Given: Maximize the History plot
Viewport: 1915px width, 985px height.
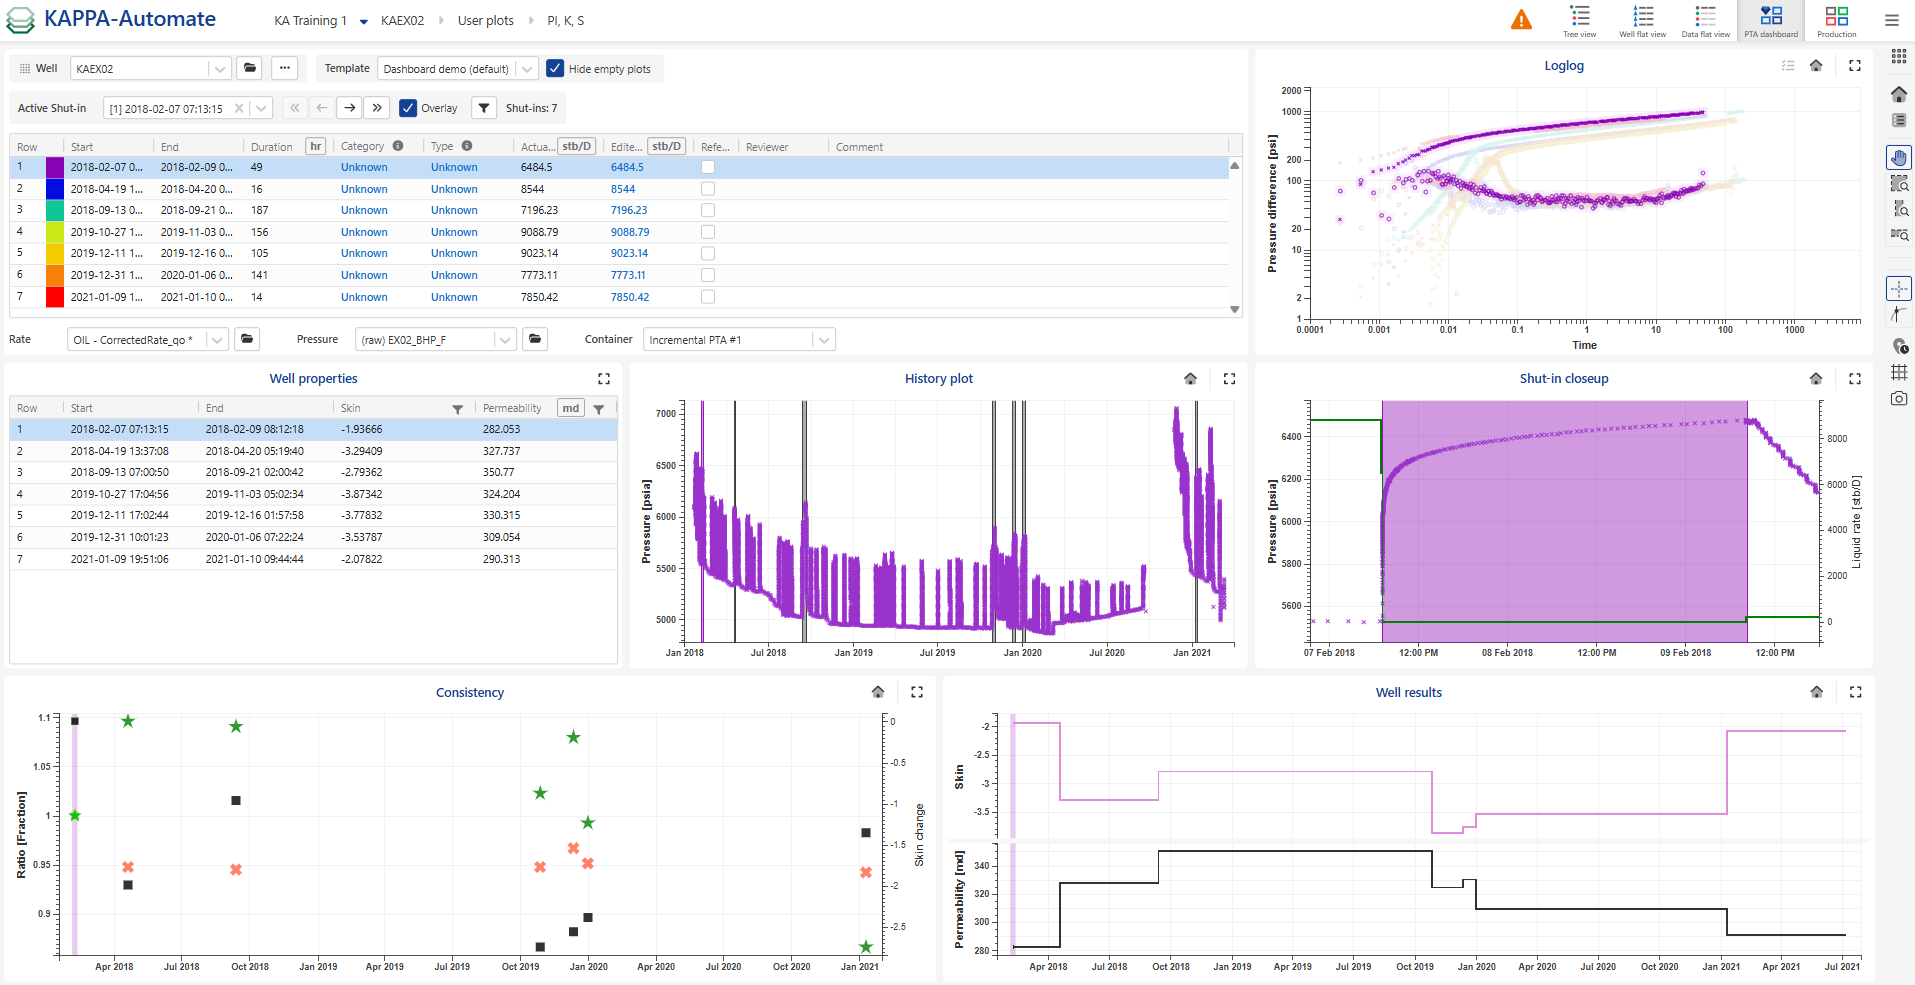Looking at the screenshot, I should [1229, 379].
